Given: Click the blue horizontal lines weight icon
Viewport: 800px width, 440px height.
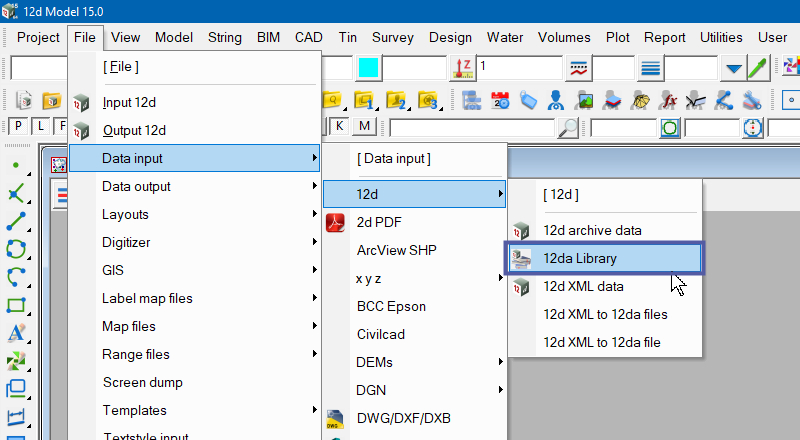Looking at the screenshot, I should [x=651, y=68].
